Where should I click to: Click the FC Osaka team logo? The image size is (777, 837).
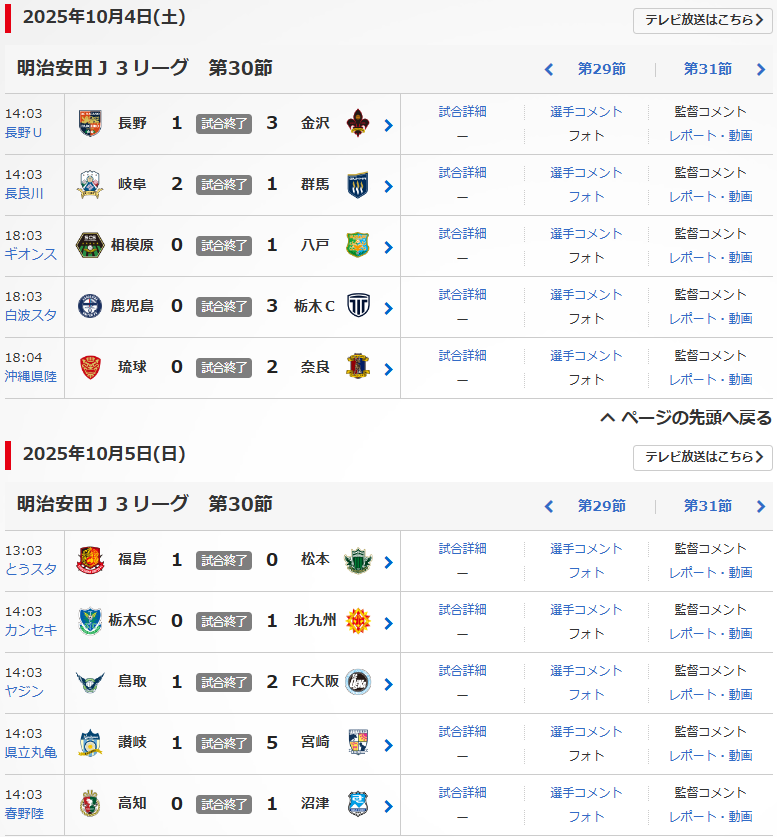(x=357, y=682)
